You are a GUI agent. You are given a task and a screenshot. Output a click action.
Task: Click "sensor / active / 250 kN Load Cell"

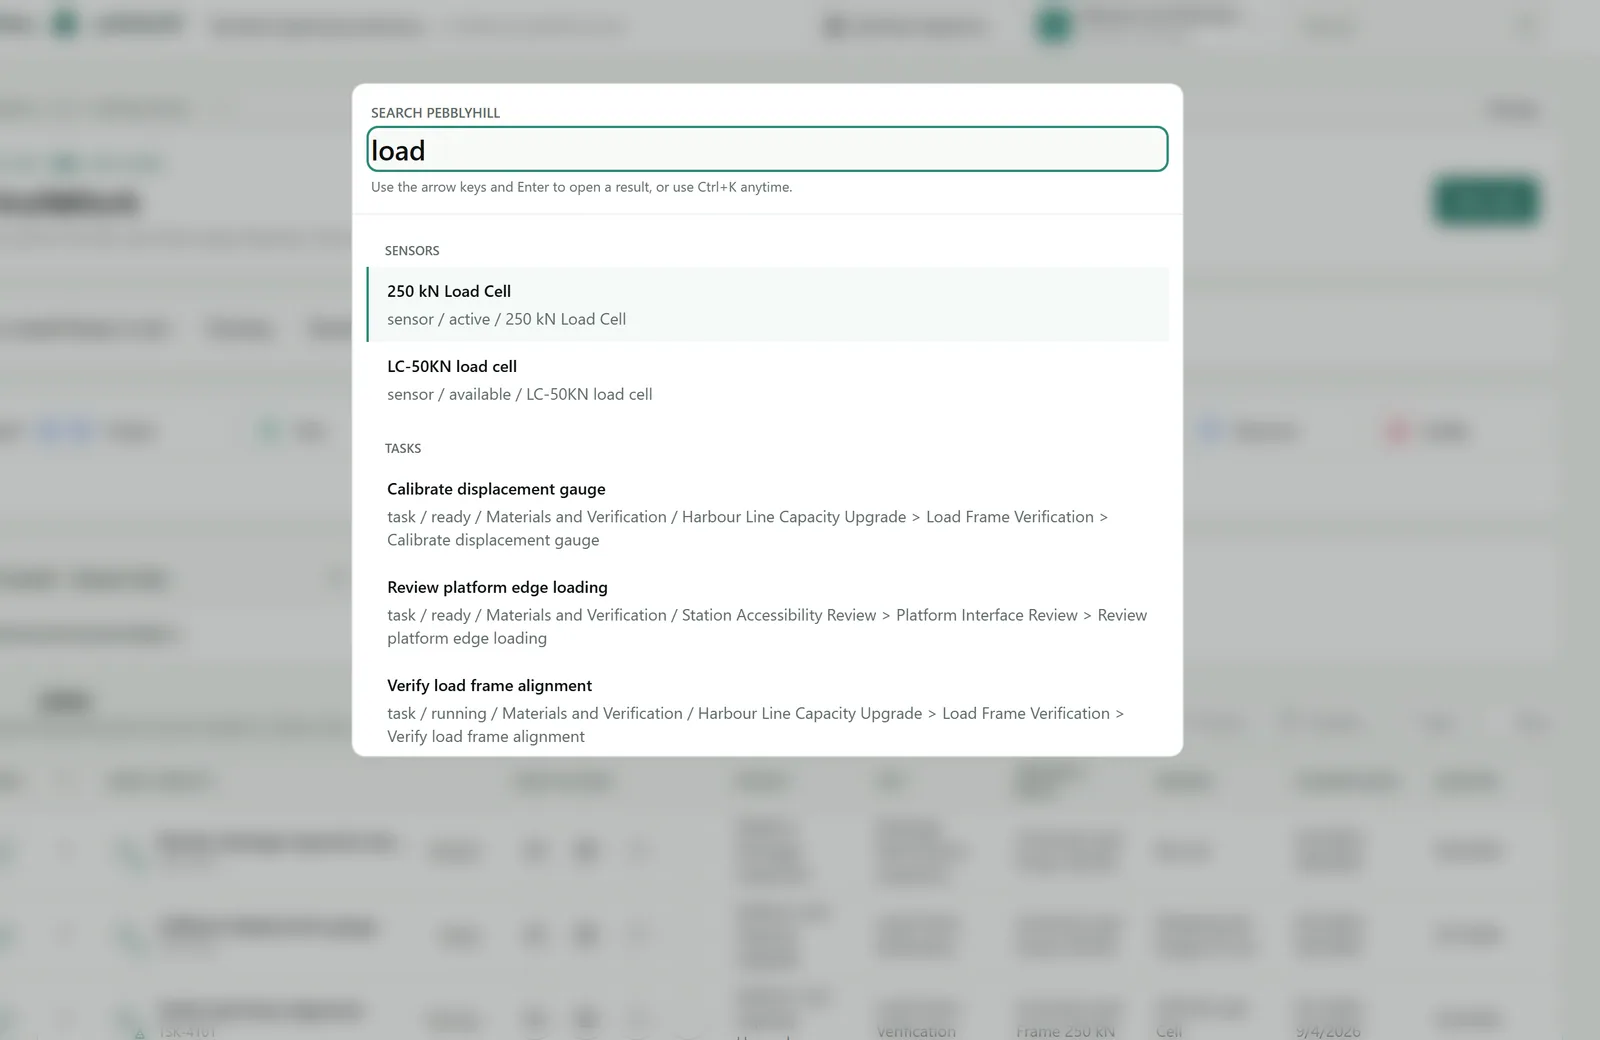point(506,319)
